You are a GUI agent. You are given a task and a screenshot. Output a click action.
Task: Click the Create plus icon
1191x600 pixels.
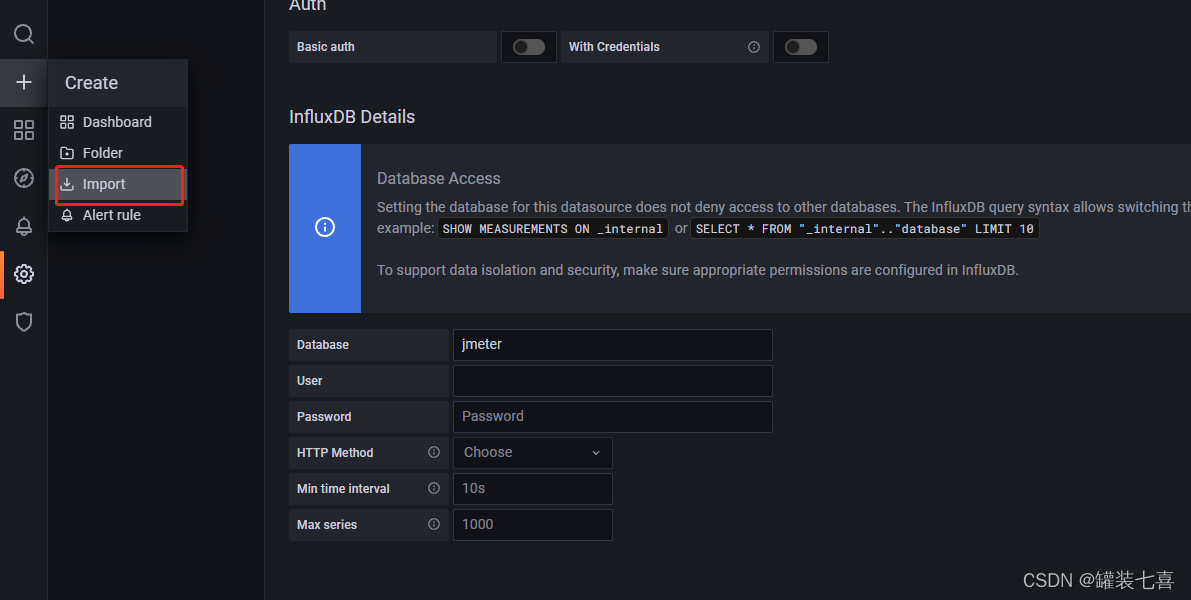[24, 82]
